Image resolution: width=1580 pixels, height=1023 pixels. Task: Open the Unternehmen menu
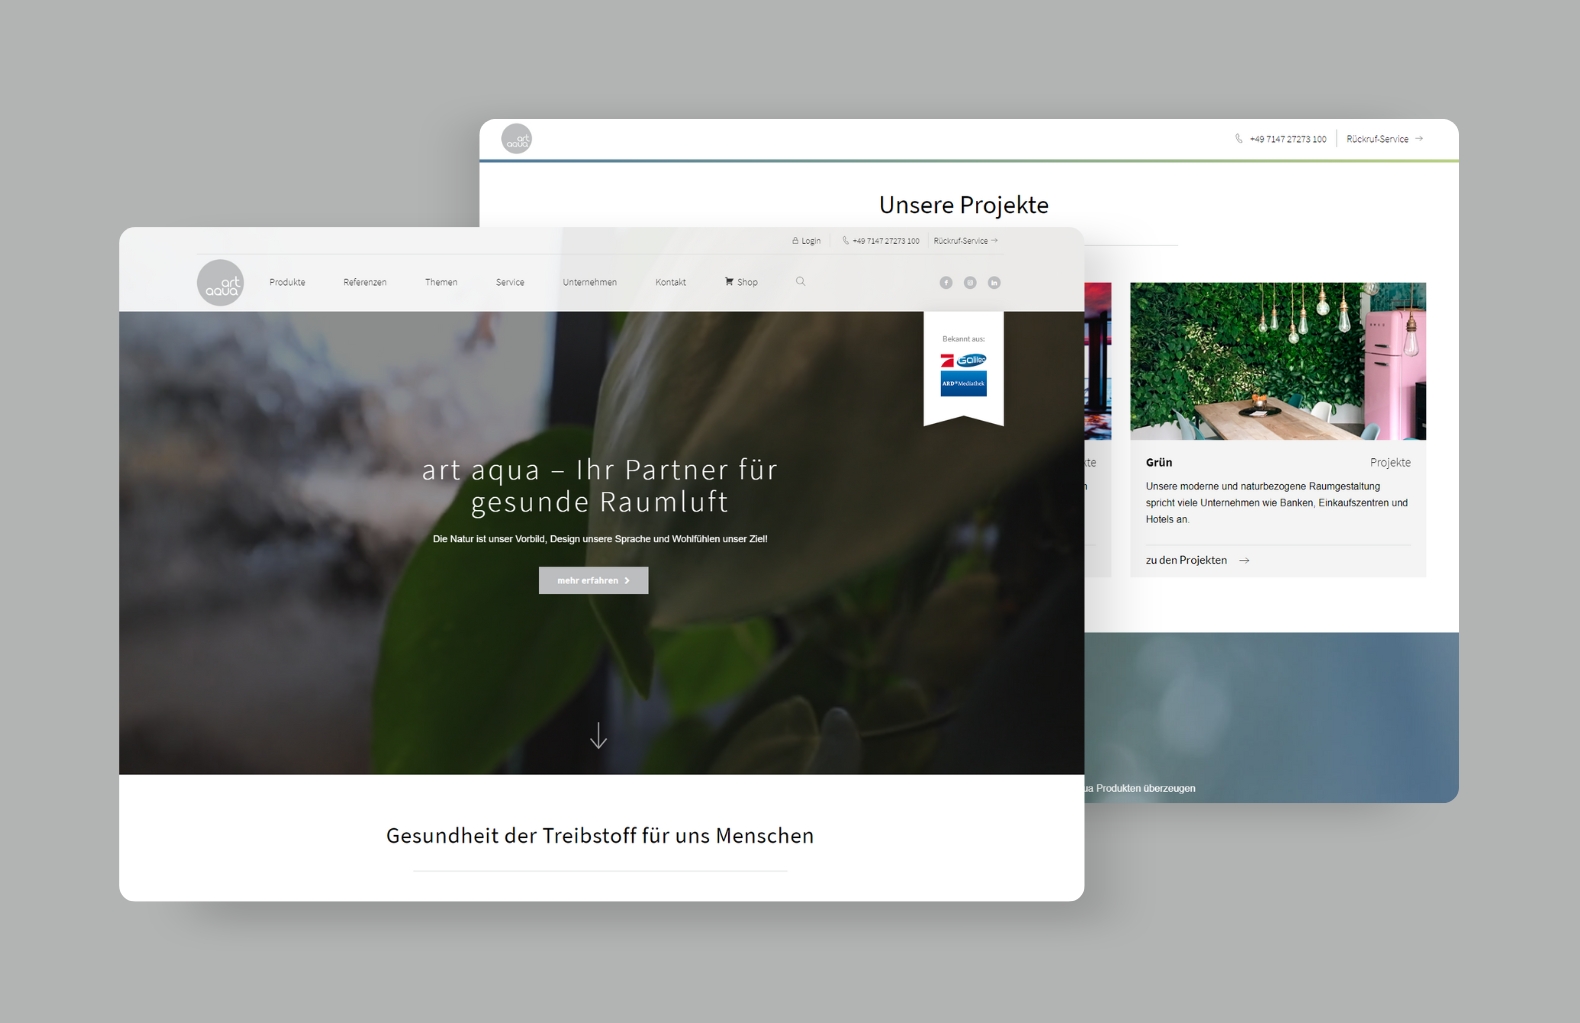(x=589, y=283)
